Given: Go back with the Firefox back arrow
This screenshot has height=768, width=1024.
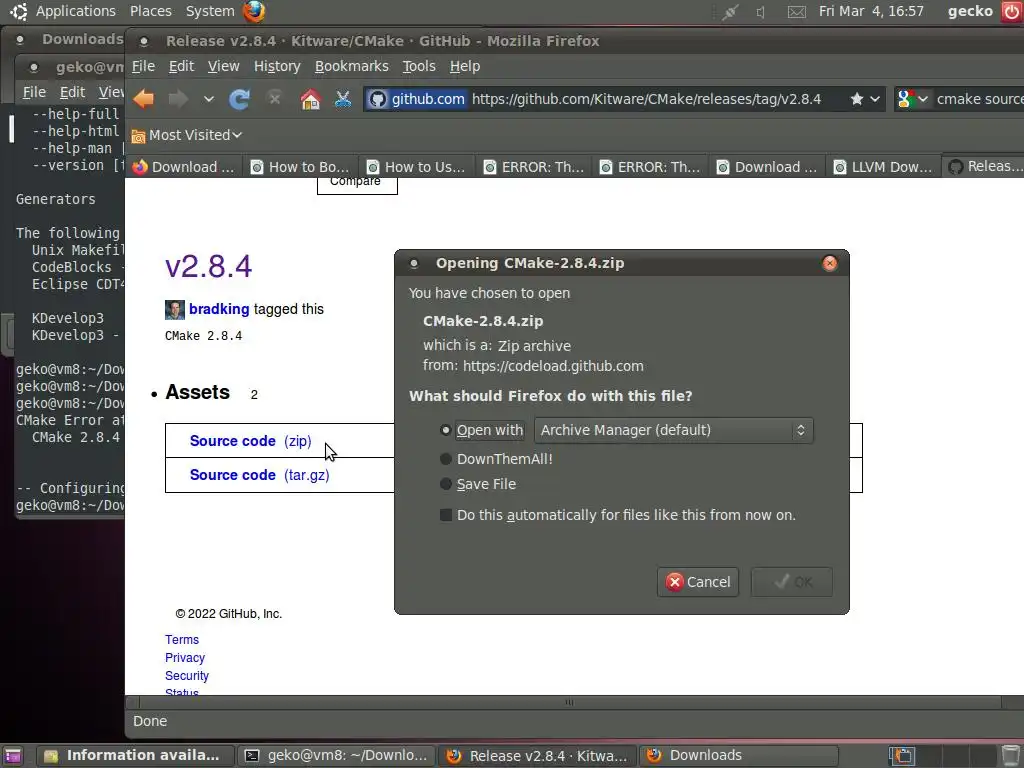Looking at the screenshot, I should pyautogui.click(x=144, y=99).
